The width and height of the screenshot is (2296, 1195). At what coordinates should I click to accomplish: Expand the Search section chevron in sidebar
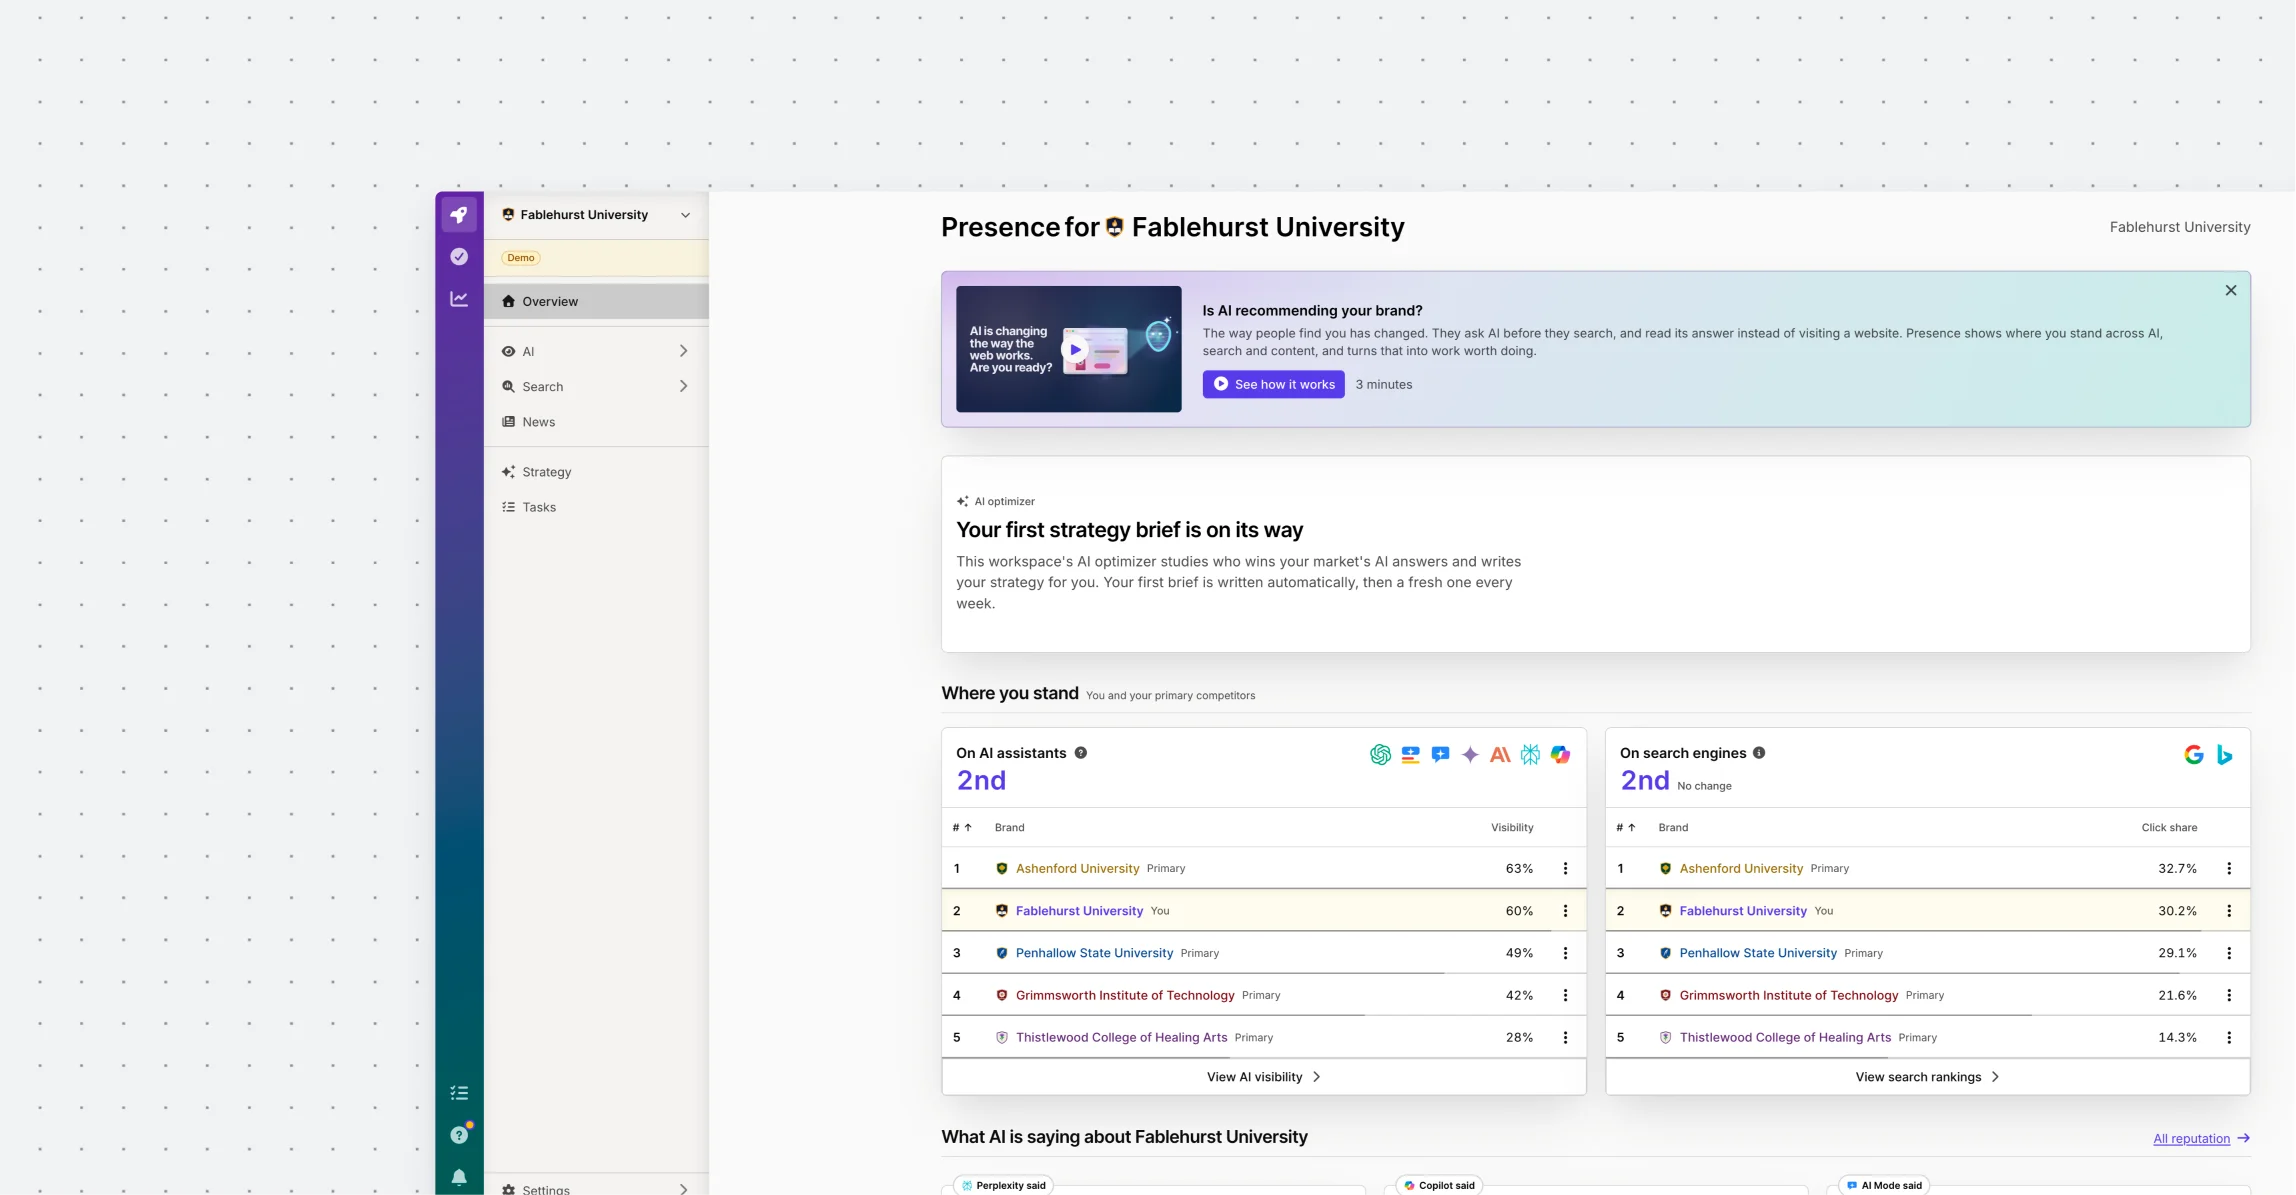(683, 386)
